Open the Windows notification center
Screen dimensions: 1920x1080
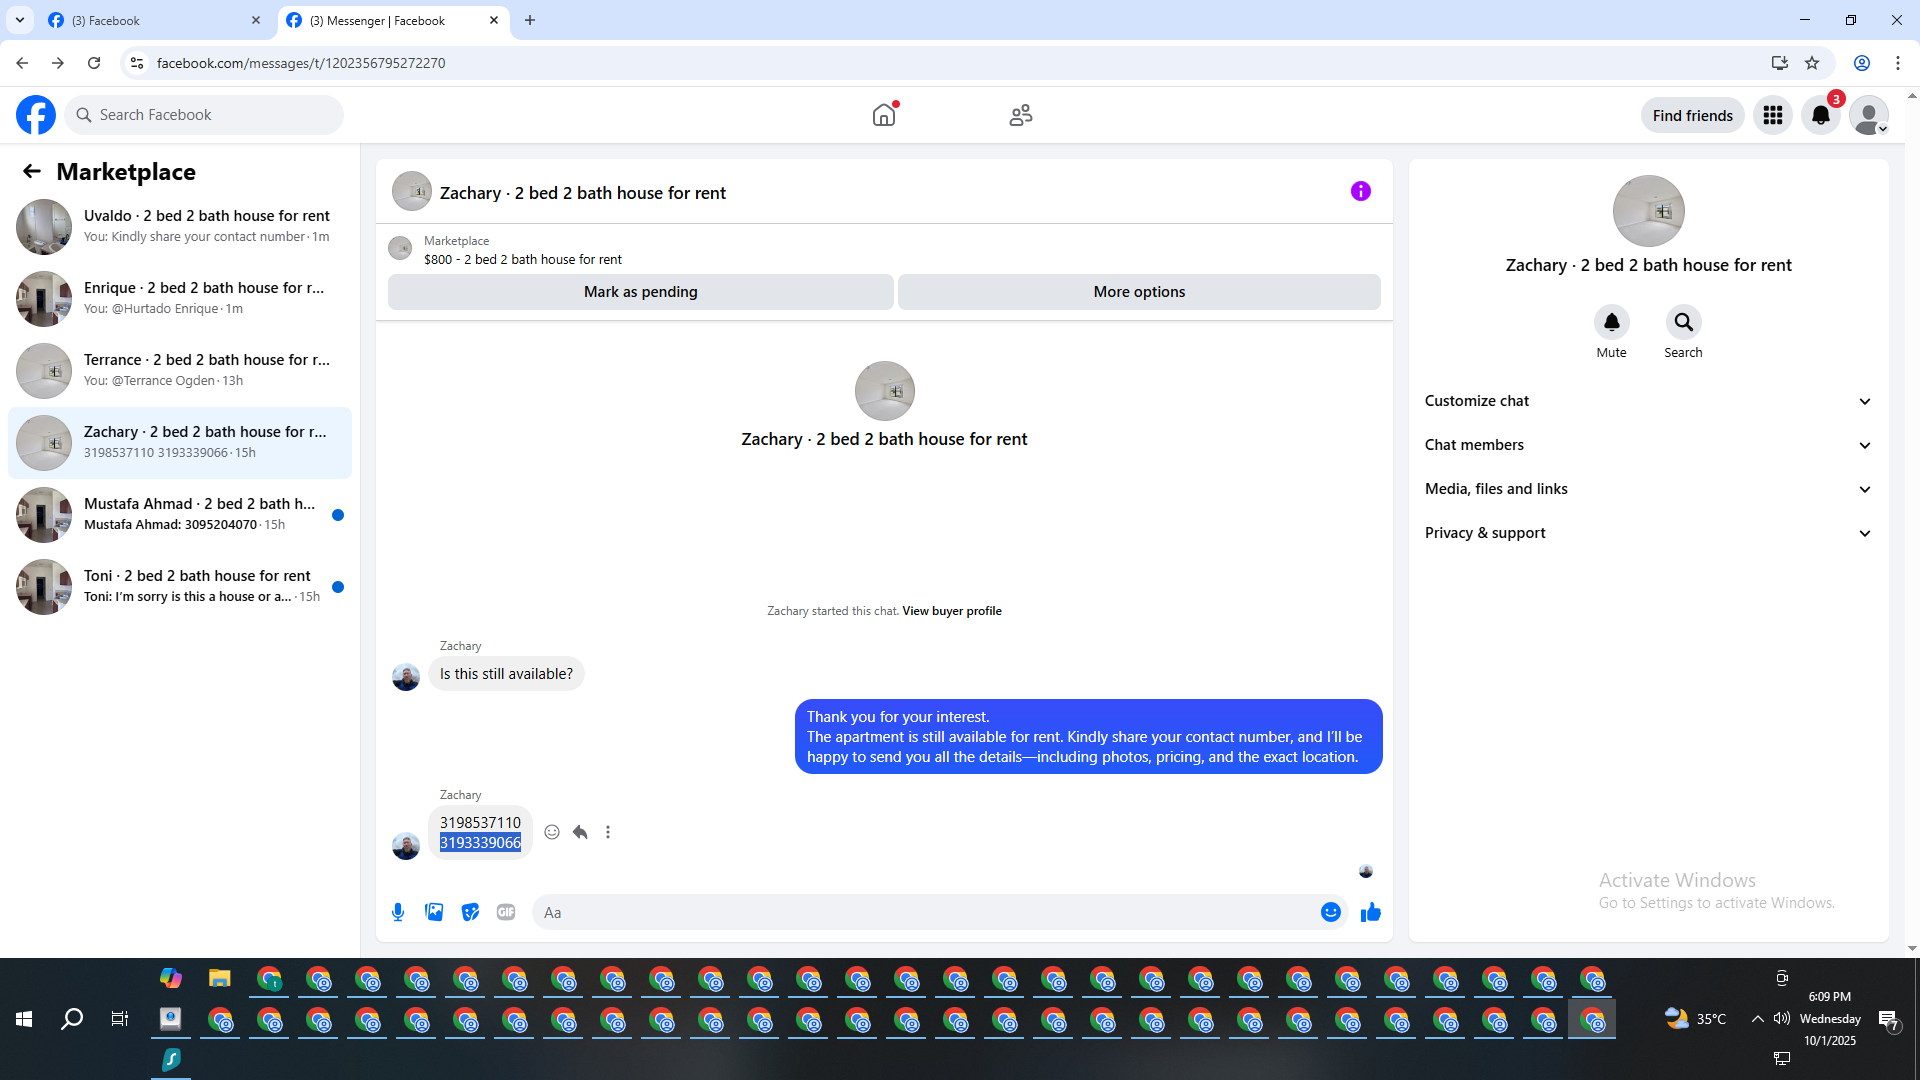pyautogui.click(x=1889, y=1019)
